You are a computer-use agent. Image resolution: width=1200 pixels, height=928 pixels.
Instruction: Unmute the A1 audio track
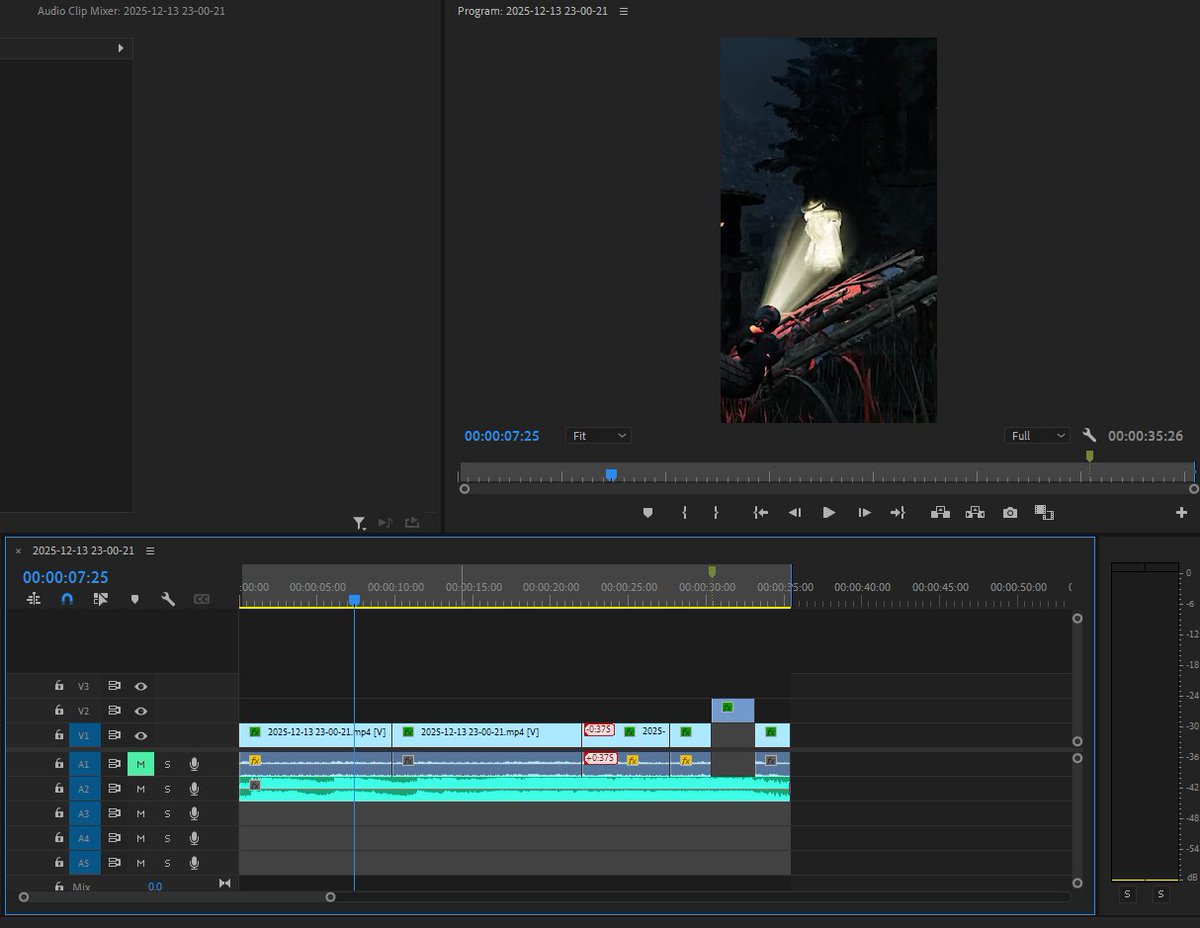[x=139, y=763]
